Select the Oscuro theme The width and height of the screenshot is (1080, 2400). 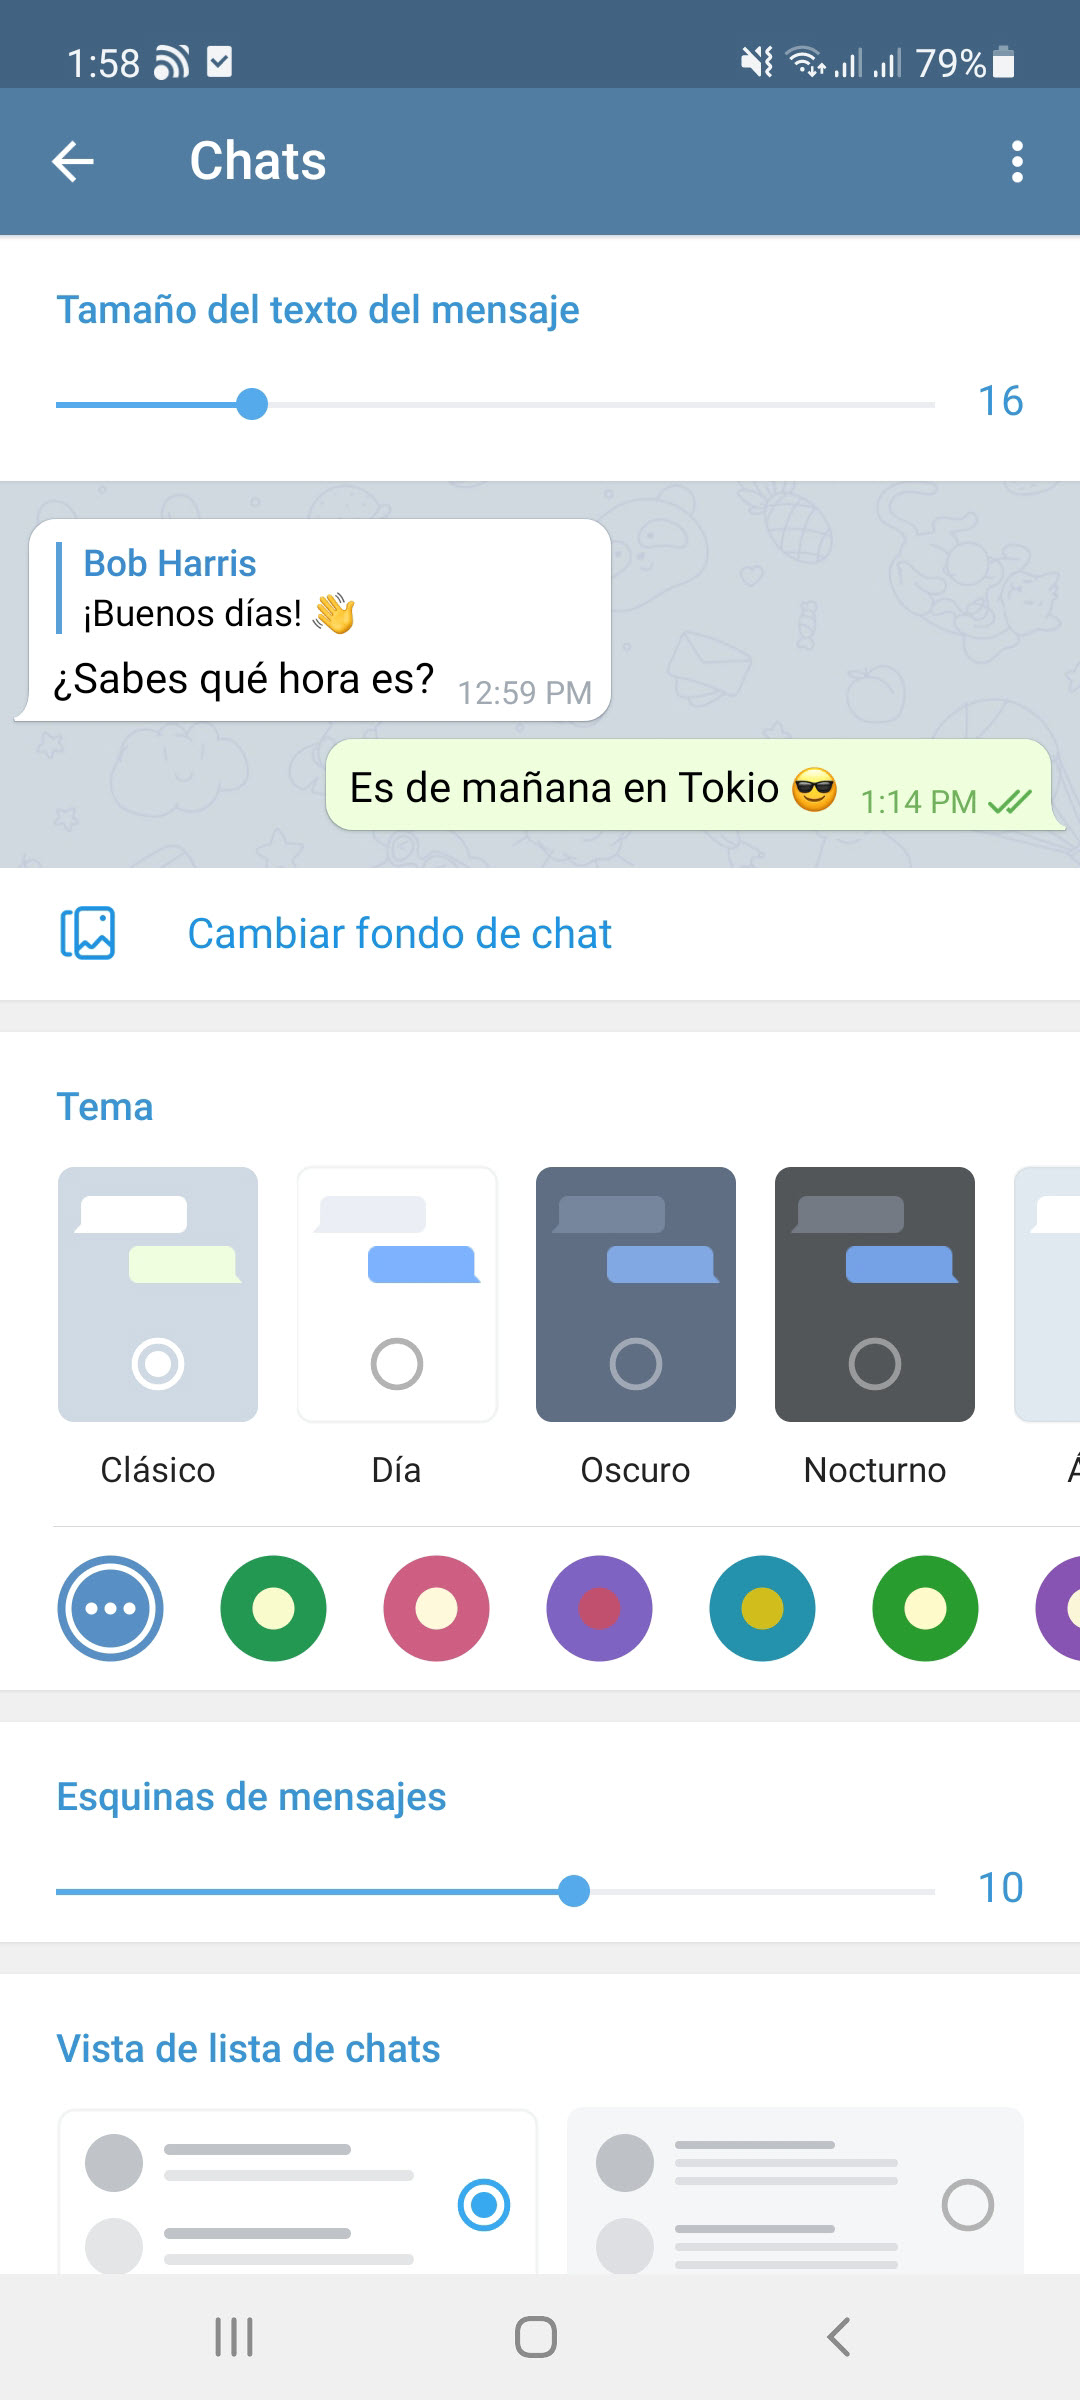click(636, 1294)
